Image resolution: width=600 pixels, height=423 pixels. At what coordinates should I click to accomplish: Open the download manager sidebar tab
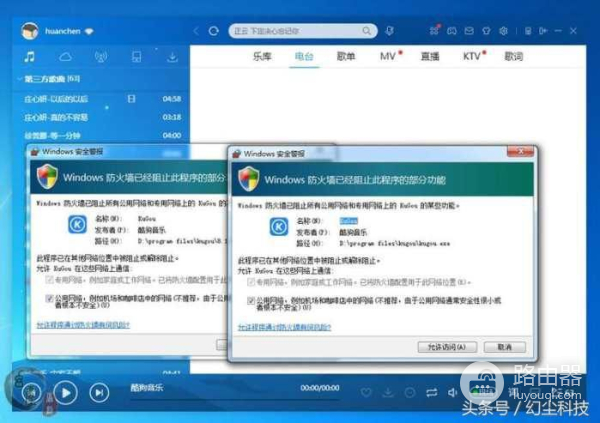[x=172, y=57]
